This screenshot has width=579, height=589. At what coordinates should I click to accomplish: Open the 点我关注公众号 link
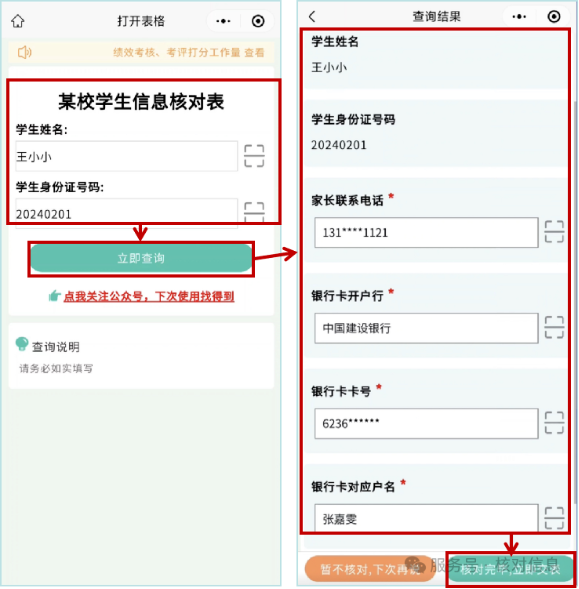click(x=149, y=296)
